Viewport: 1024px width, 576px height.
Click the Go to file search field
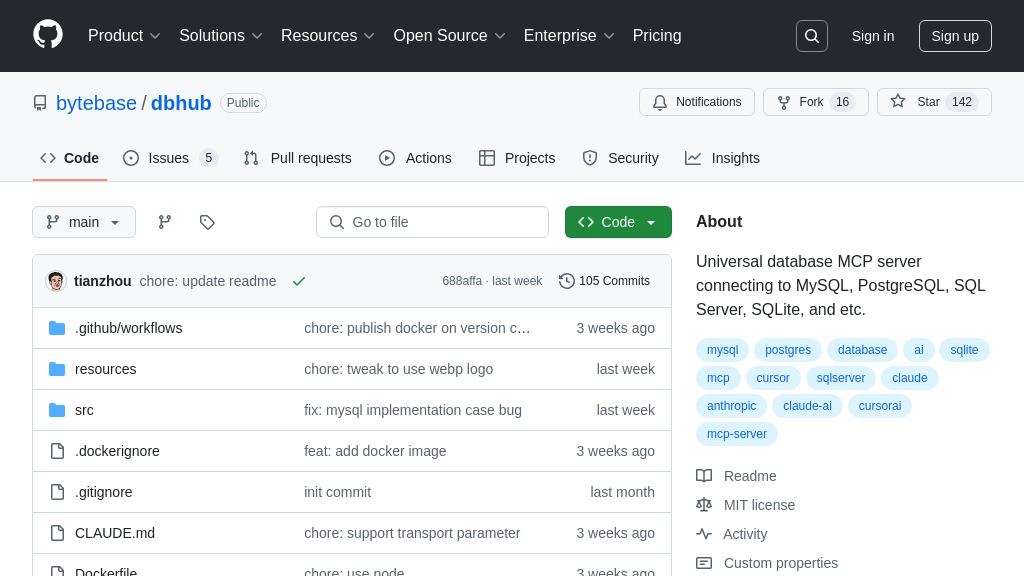pyautogui.click(x=432, y=222)
